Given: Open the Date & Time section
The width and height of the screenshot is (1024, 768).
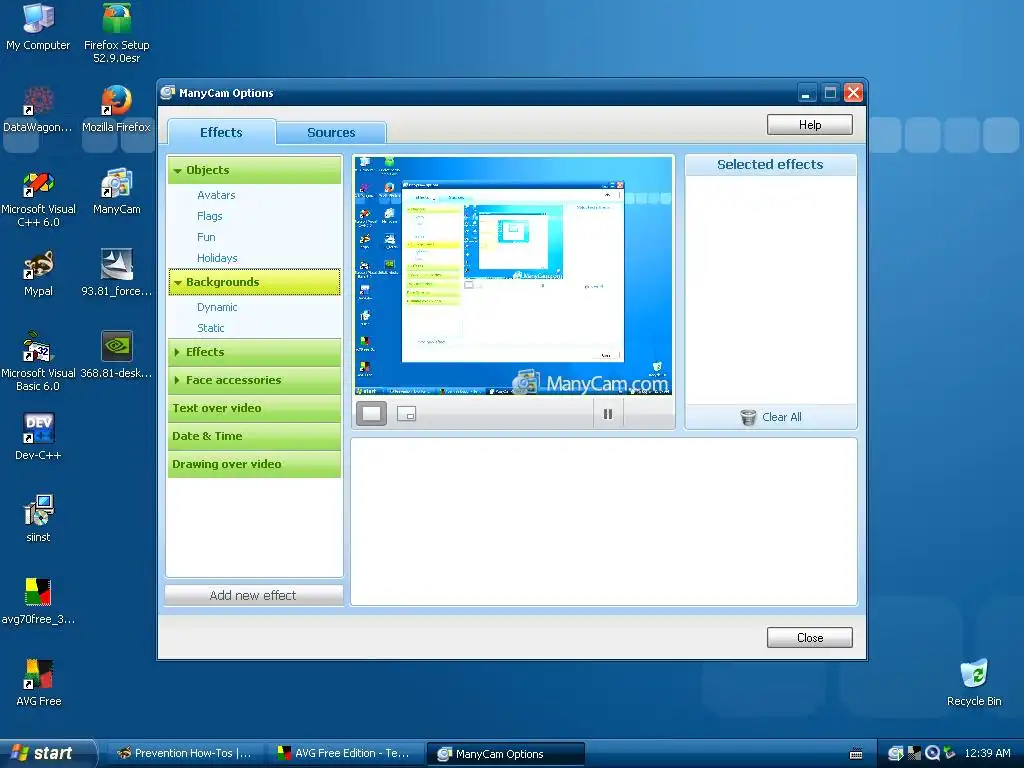Looking at the screenshot, I should (x=254, y=436).
